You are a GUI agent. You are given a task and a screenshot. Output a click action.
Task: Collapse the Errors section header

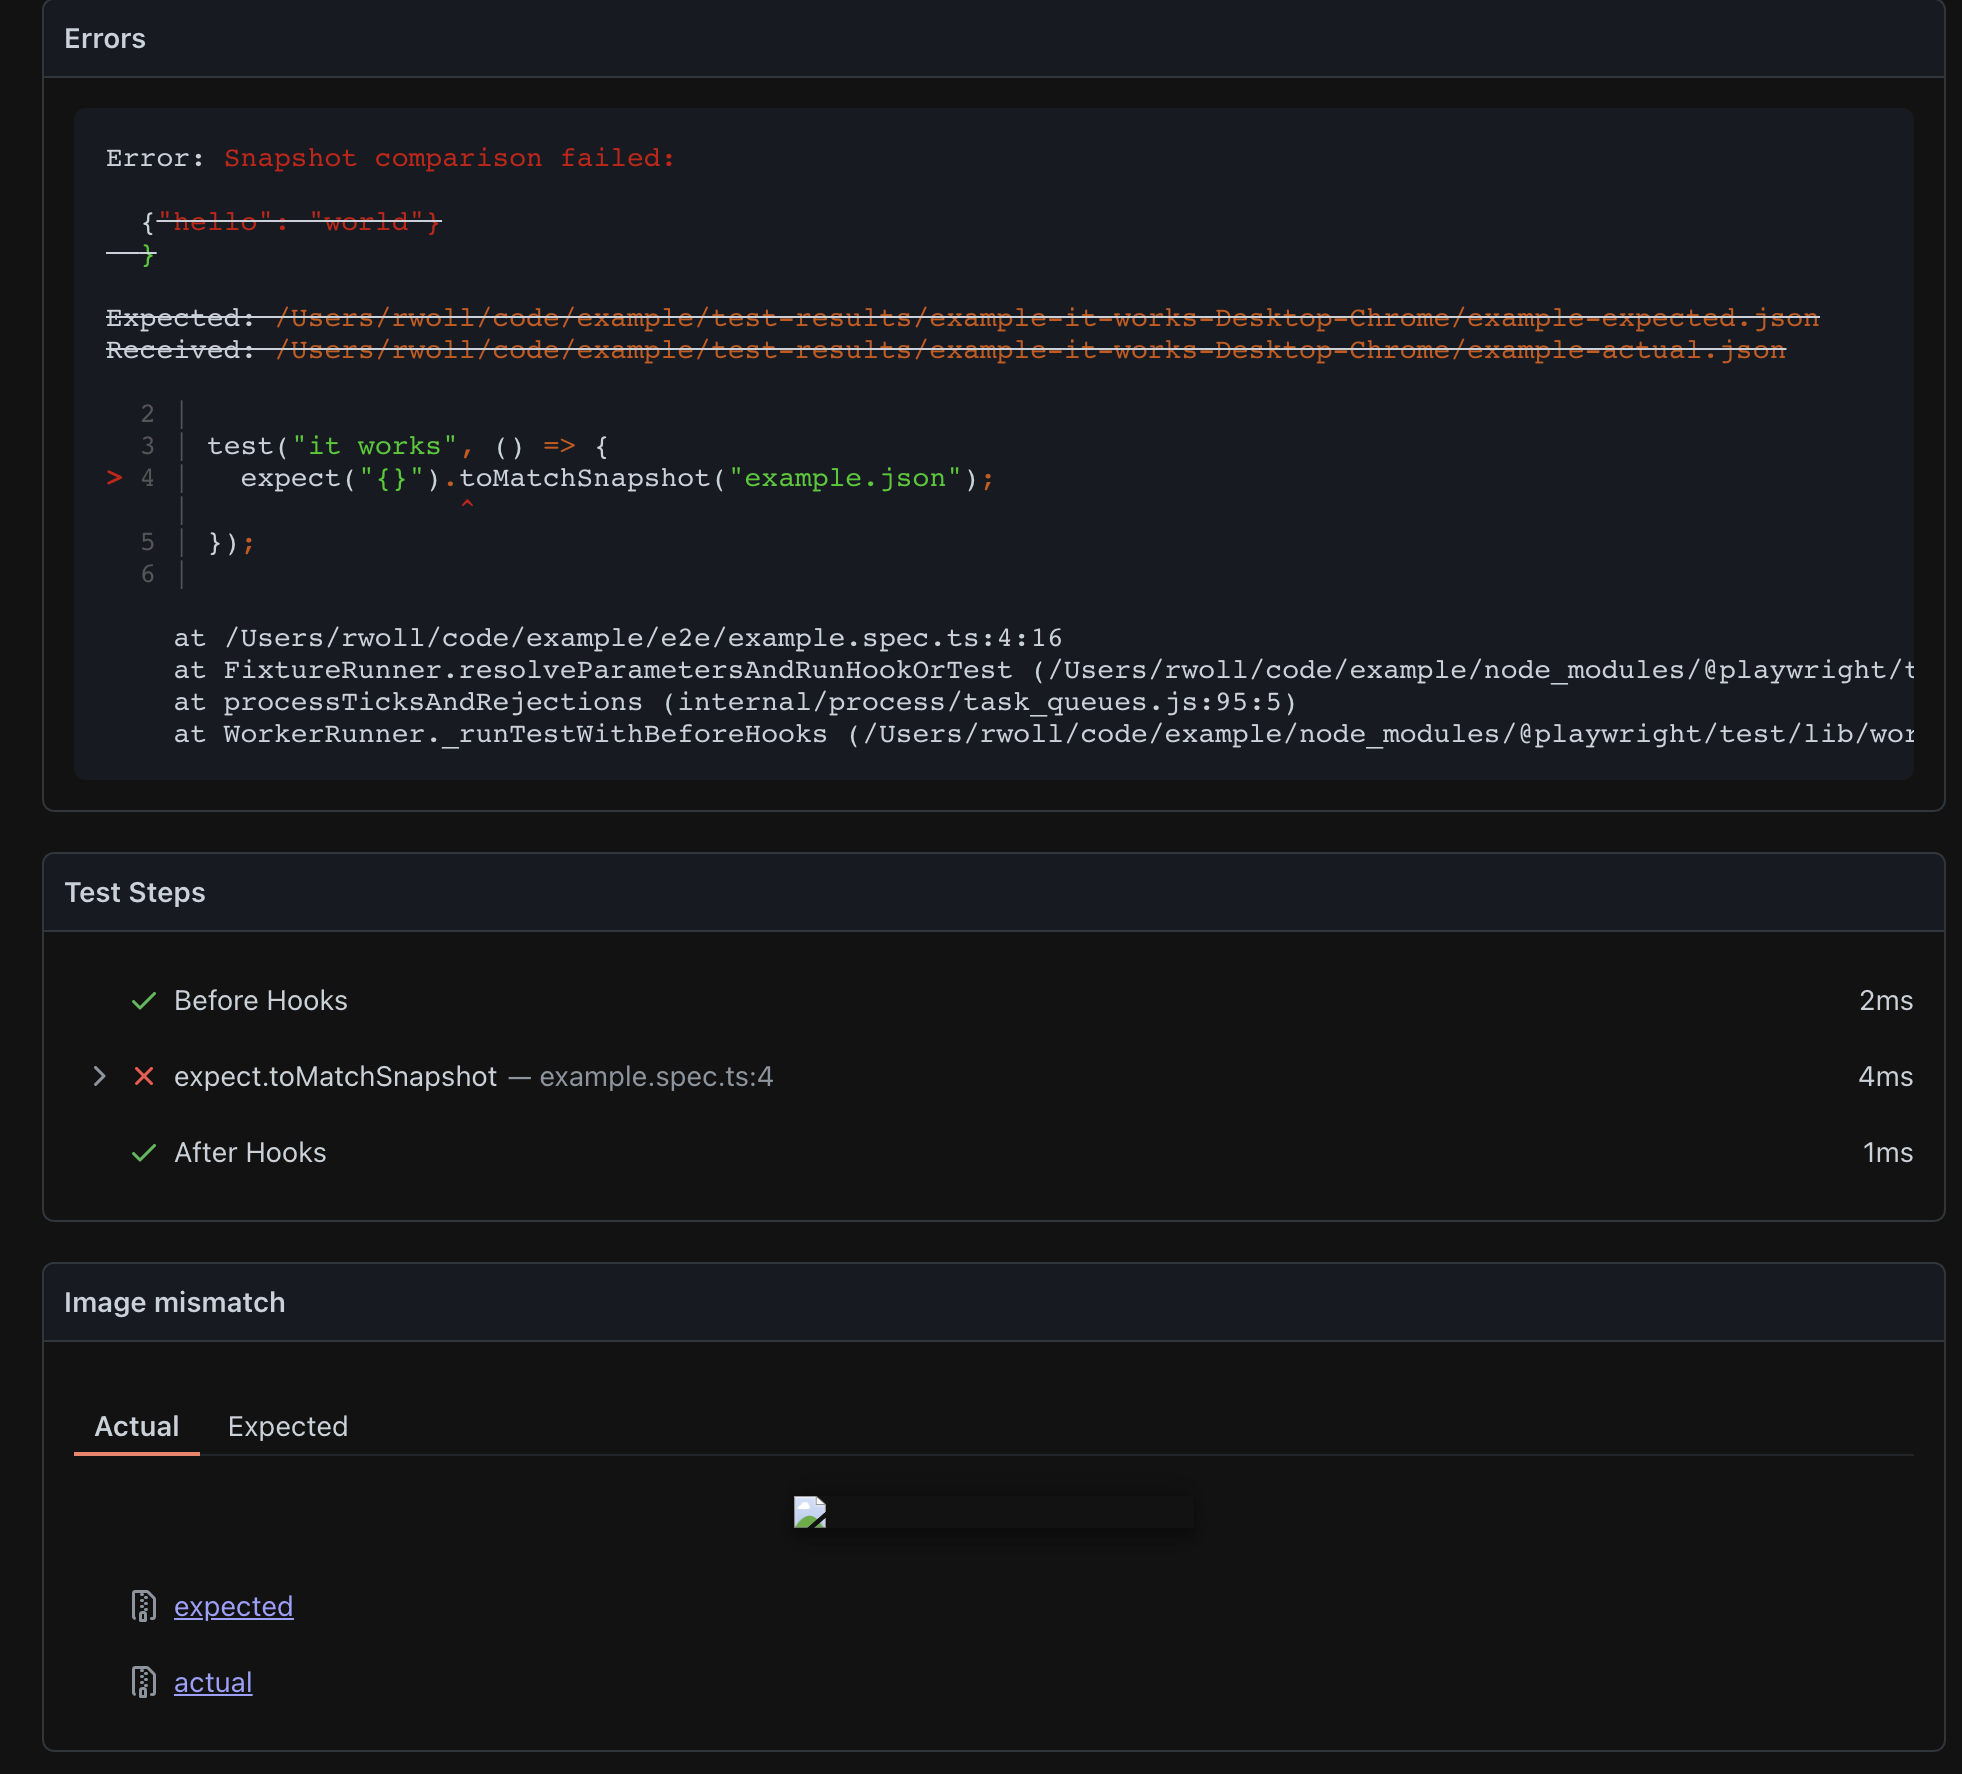point(105,38)
